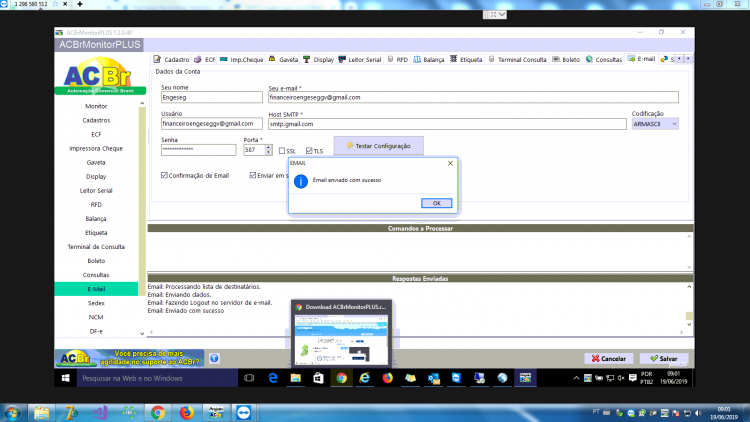750x422 pixels.
Task: Click the Testar Configuração button
Action: click(x=378, y=146)
